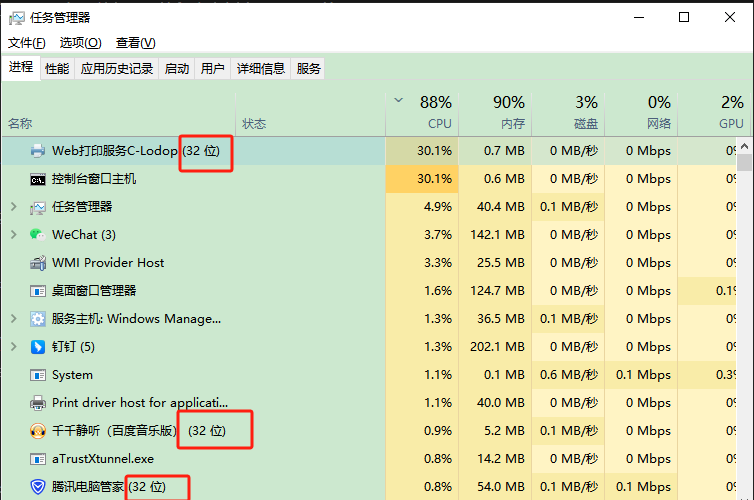Select the System process name
This screenshot has height=500, width=754.
[x=72, y=375]
